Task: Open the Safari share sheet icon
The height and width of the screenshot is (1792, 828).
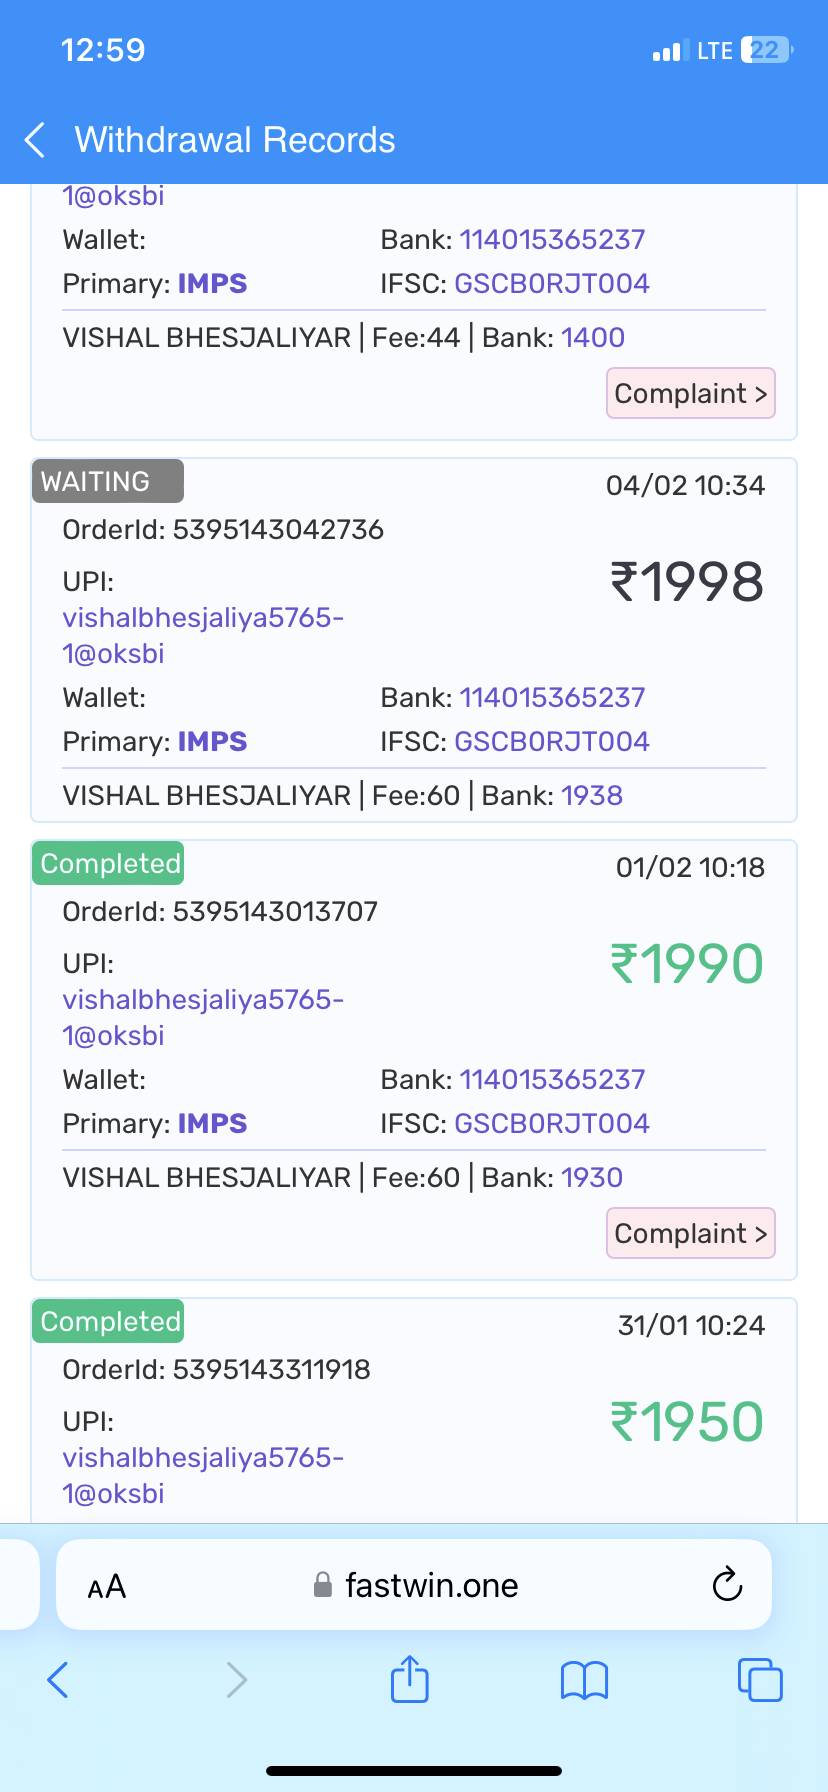Action: coord(409,1679)
